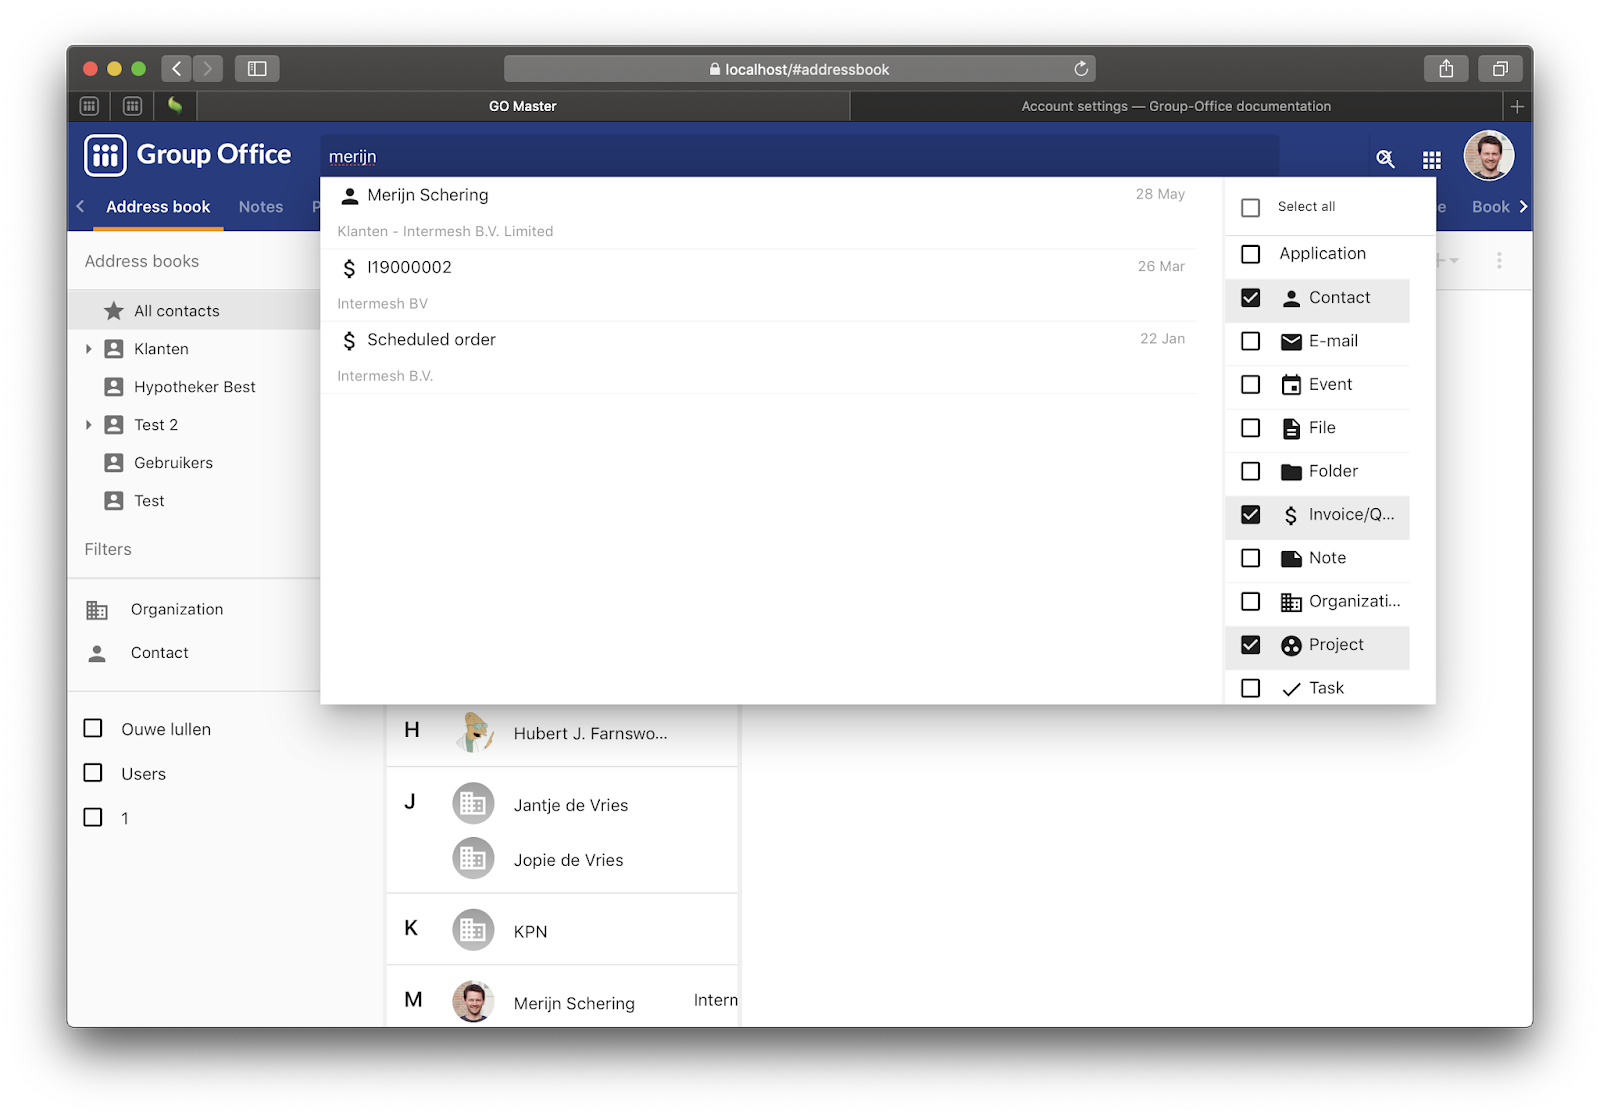The height and width of the screenshot is (1116, 1600).
Task: Tick the Ouwe lullen group checkbox
Action: [x=93, y=729]
